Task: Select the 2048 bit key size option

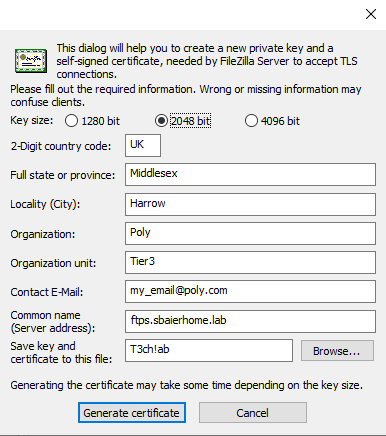Action: click(183, 121)
